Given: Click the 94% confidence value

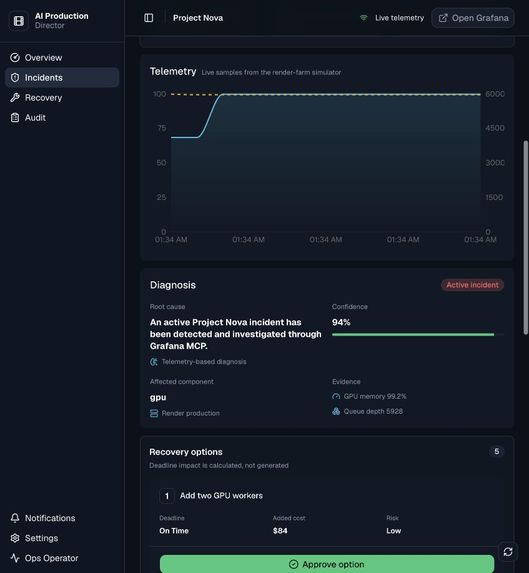Looking at the screenshot, I should click(x=341, y=322).
